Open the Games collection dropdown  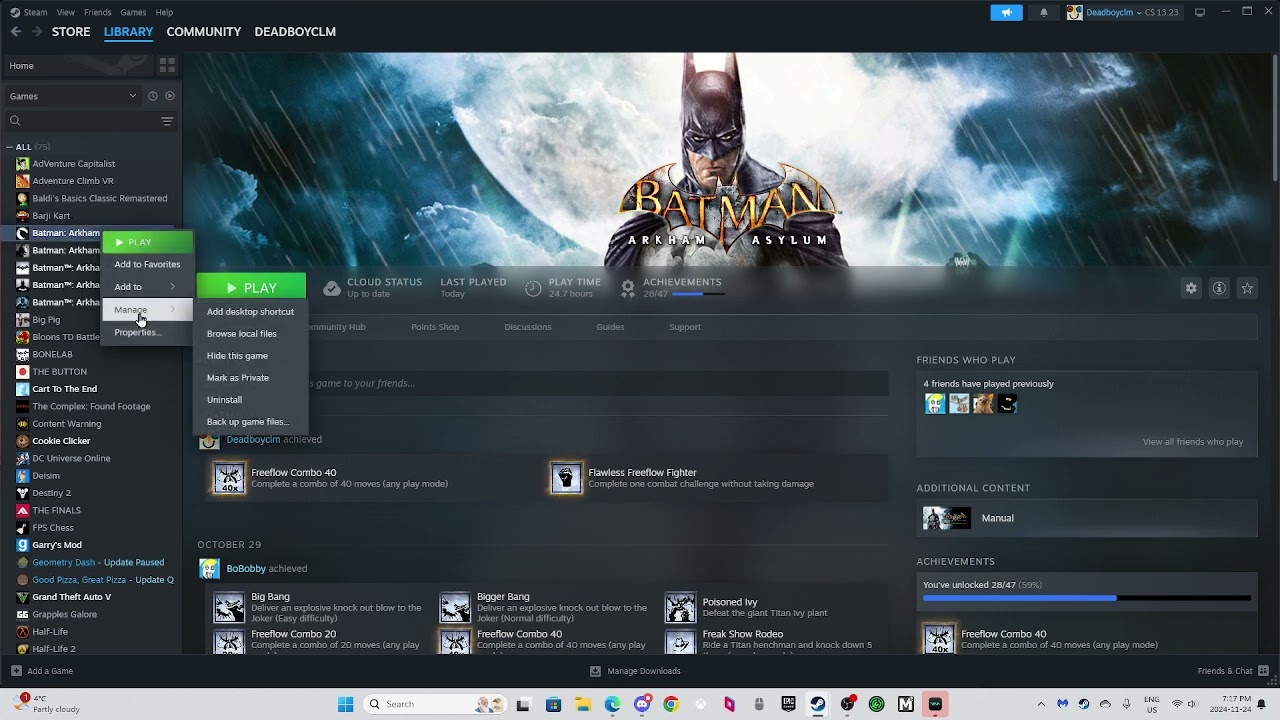pos(73,96)
